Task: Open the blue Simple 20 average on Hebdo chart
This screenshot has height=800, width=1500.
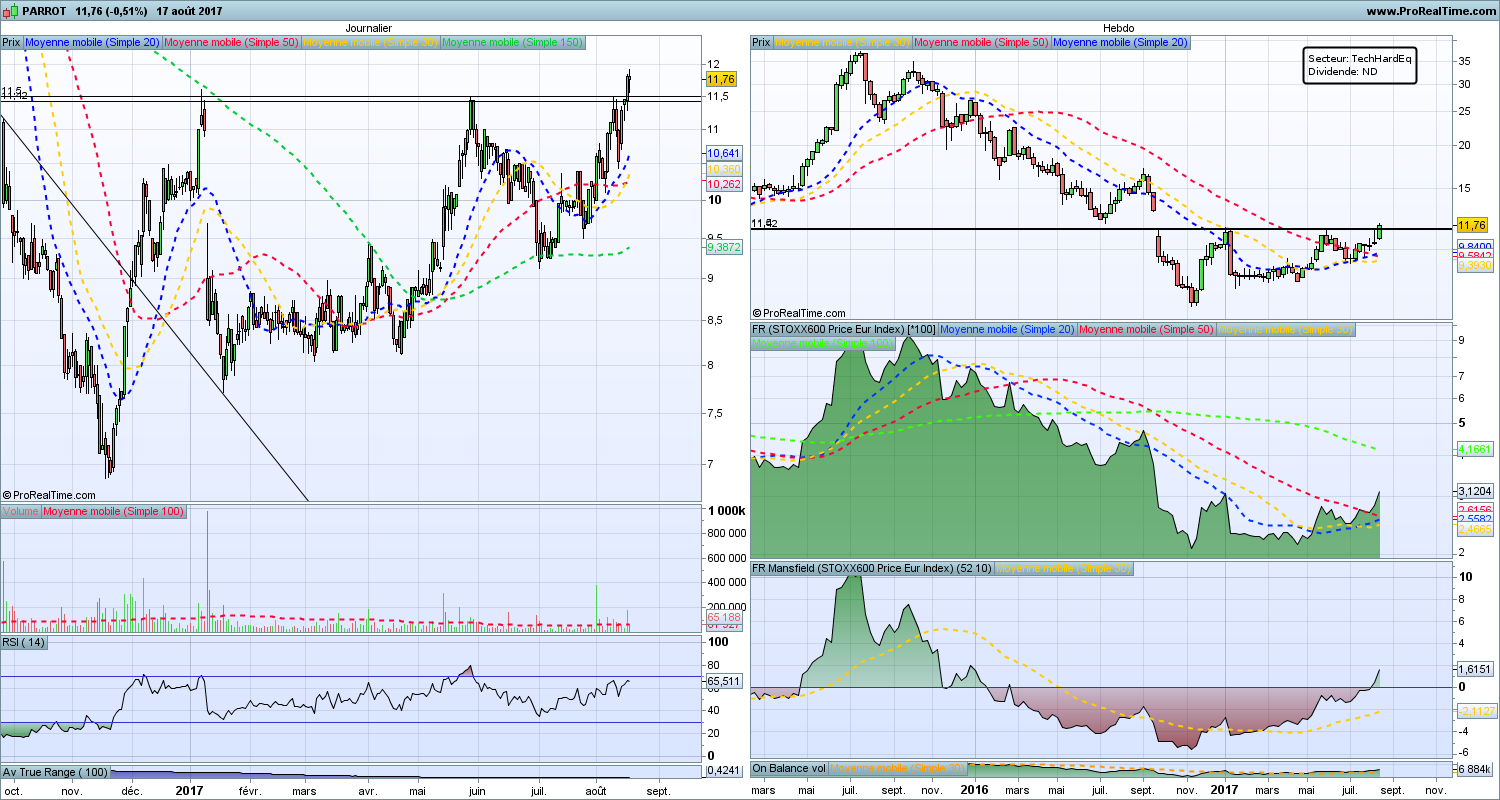Action: coord(1120,43)
